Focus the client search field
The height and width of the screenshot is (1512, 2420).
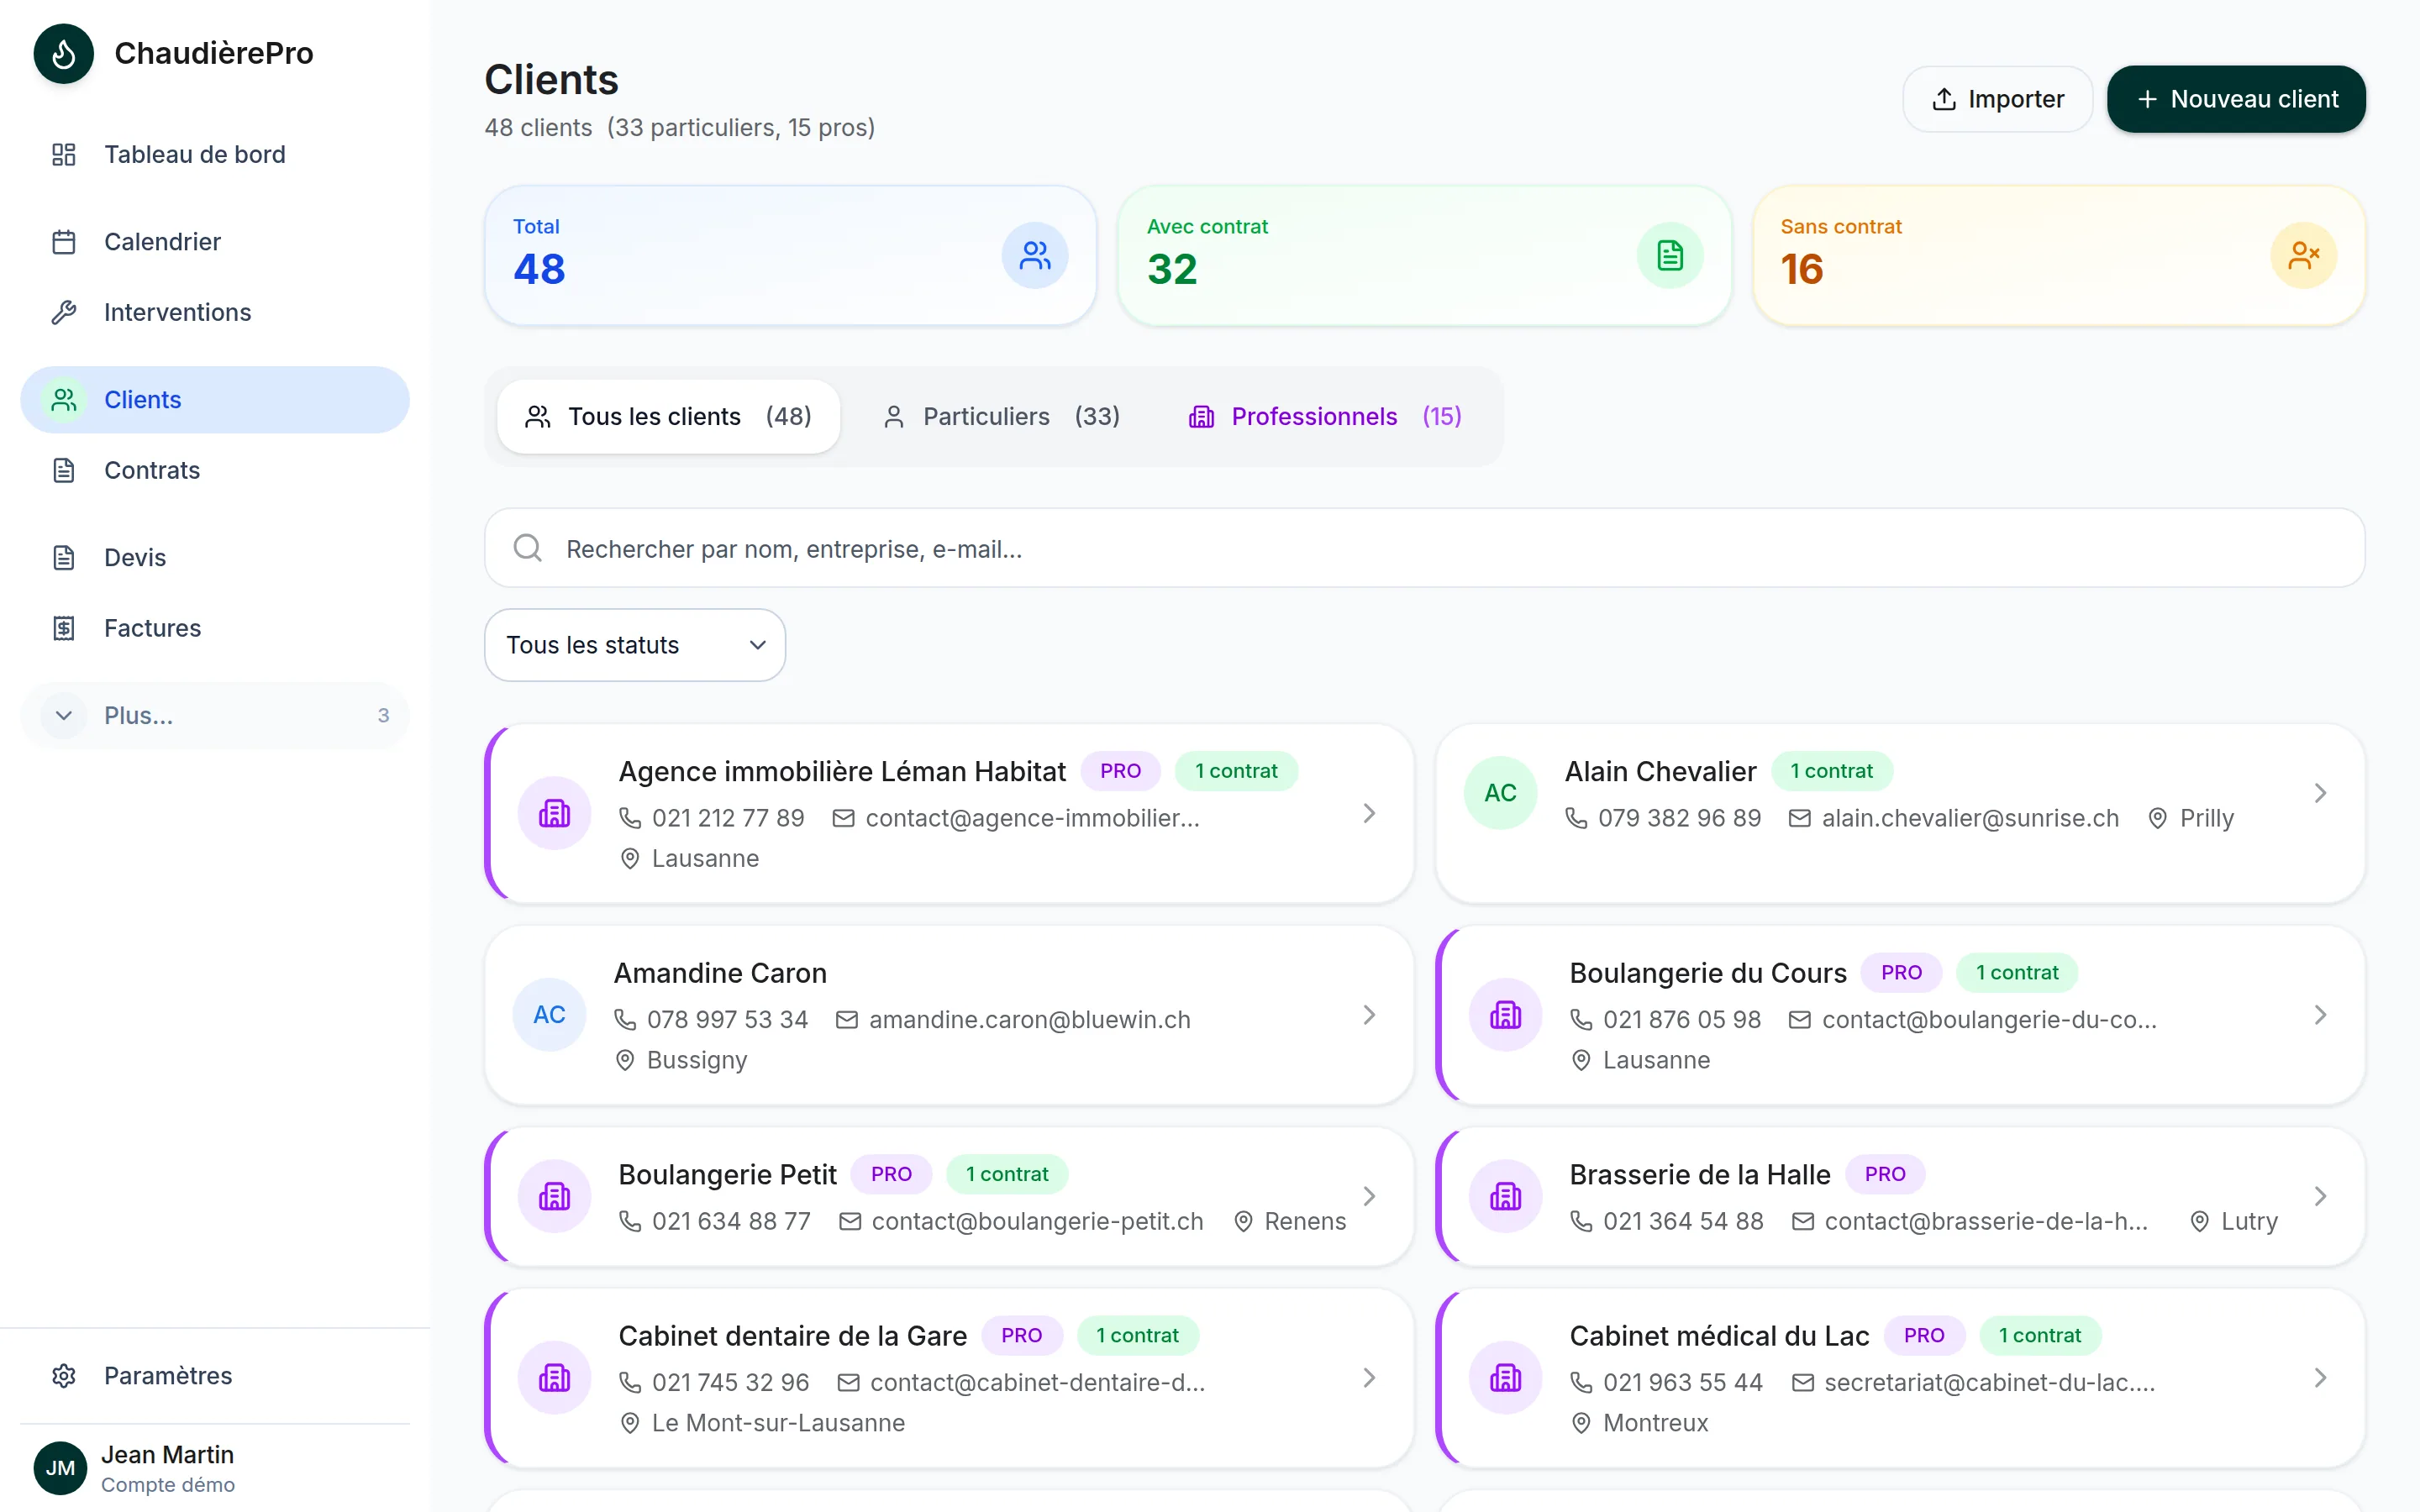click(x=1424, y=548)
